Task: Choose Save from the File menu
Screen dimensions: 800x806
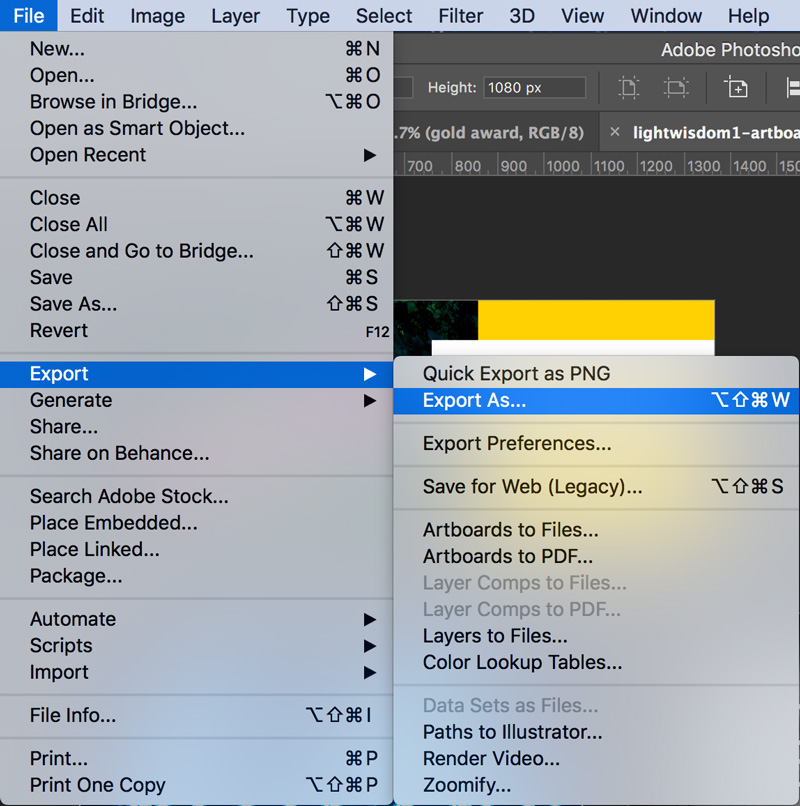Action: pyautogui.click(x=196, y=278)
